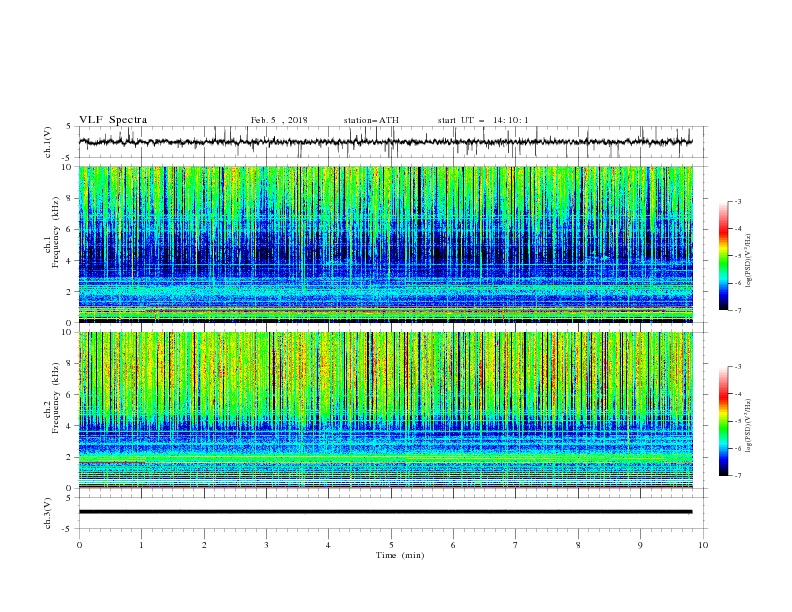The width and height of the screenshot is (792, 612).
Task: Click the 4 kHz tick on ch.1 frequency axis
Action: point(70,261)
